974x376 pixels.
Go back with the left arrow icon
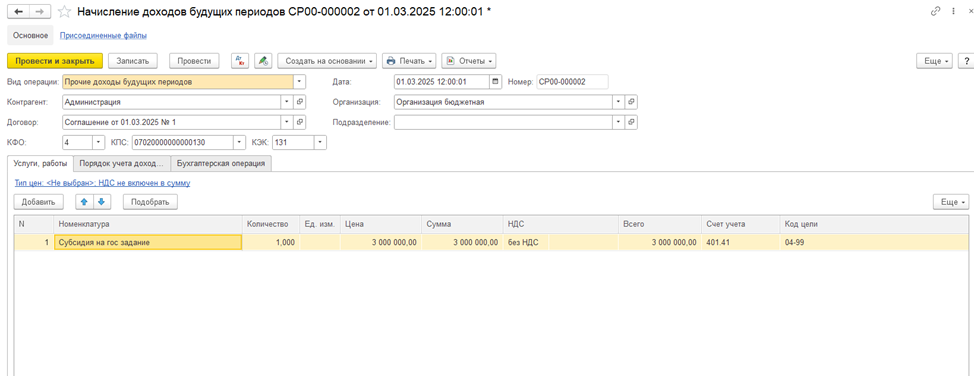tap(19, 11)
